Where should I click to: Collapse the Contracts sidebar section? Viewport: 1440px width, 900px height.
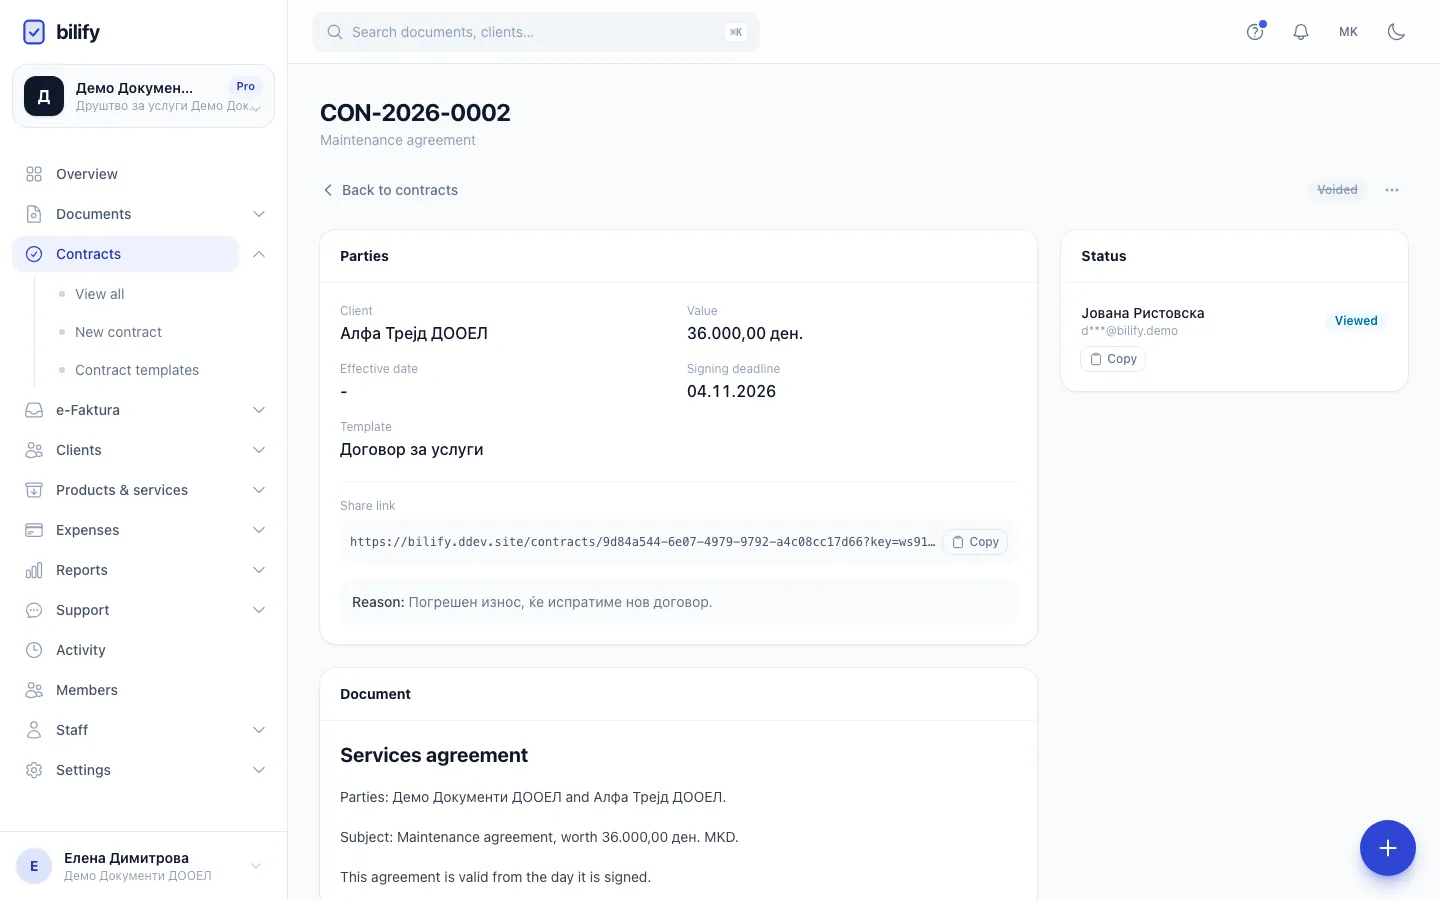259,254
